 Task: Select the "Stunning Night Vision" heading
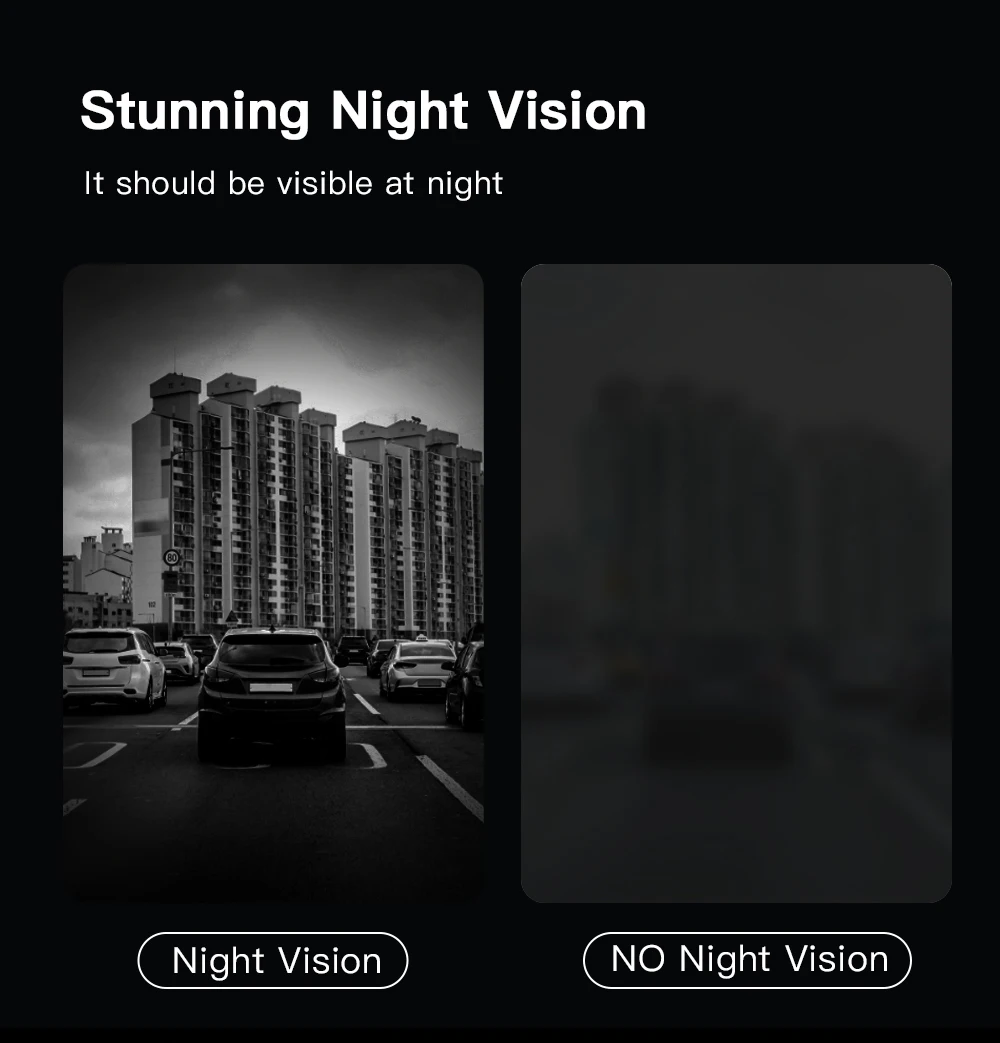pyautogui.click(x=363, y=112)
